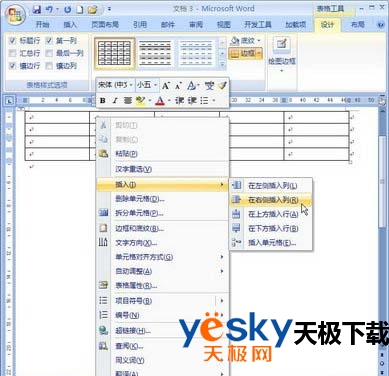Select 插入单元格 insert cells option
This screenshot has width=389, height=376.
pyautogui.click(x=272, y=243)
